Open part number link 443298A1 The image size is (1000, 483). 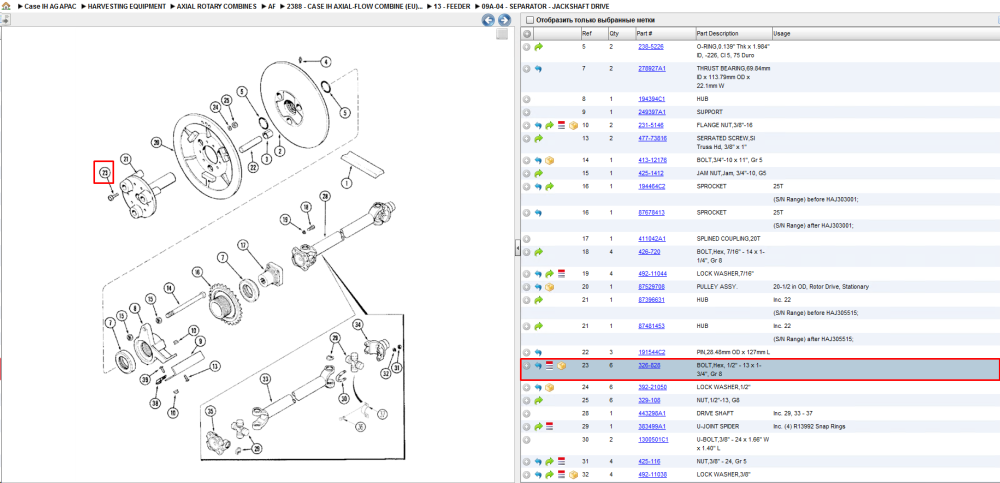point(652,413)
